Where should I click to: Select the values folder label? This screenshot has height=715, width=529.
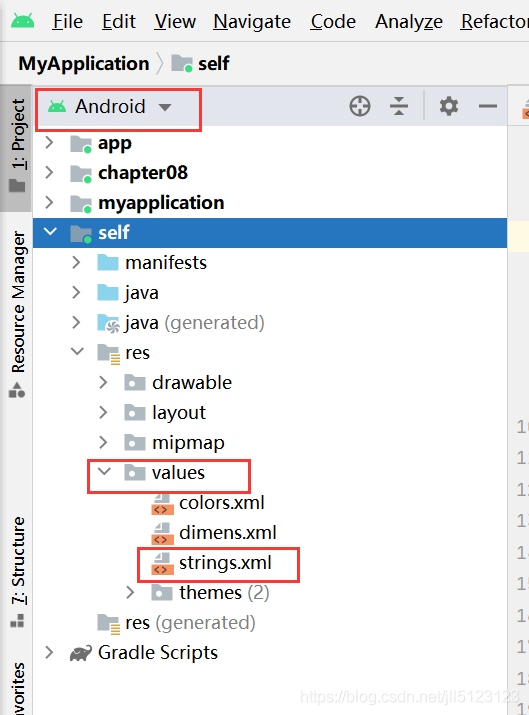(x=178, y=473)
